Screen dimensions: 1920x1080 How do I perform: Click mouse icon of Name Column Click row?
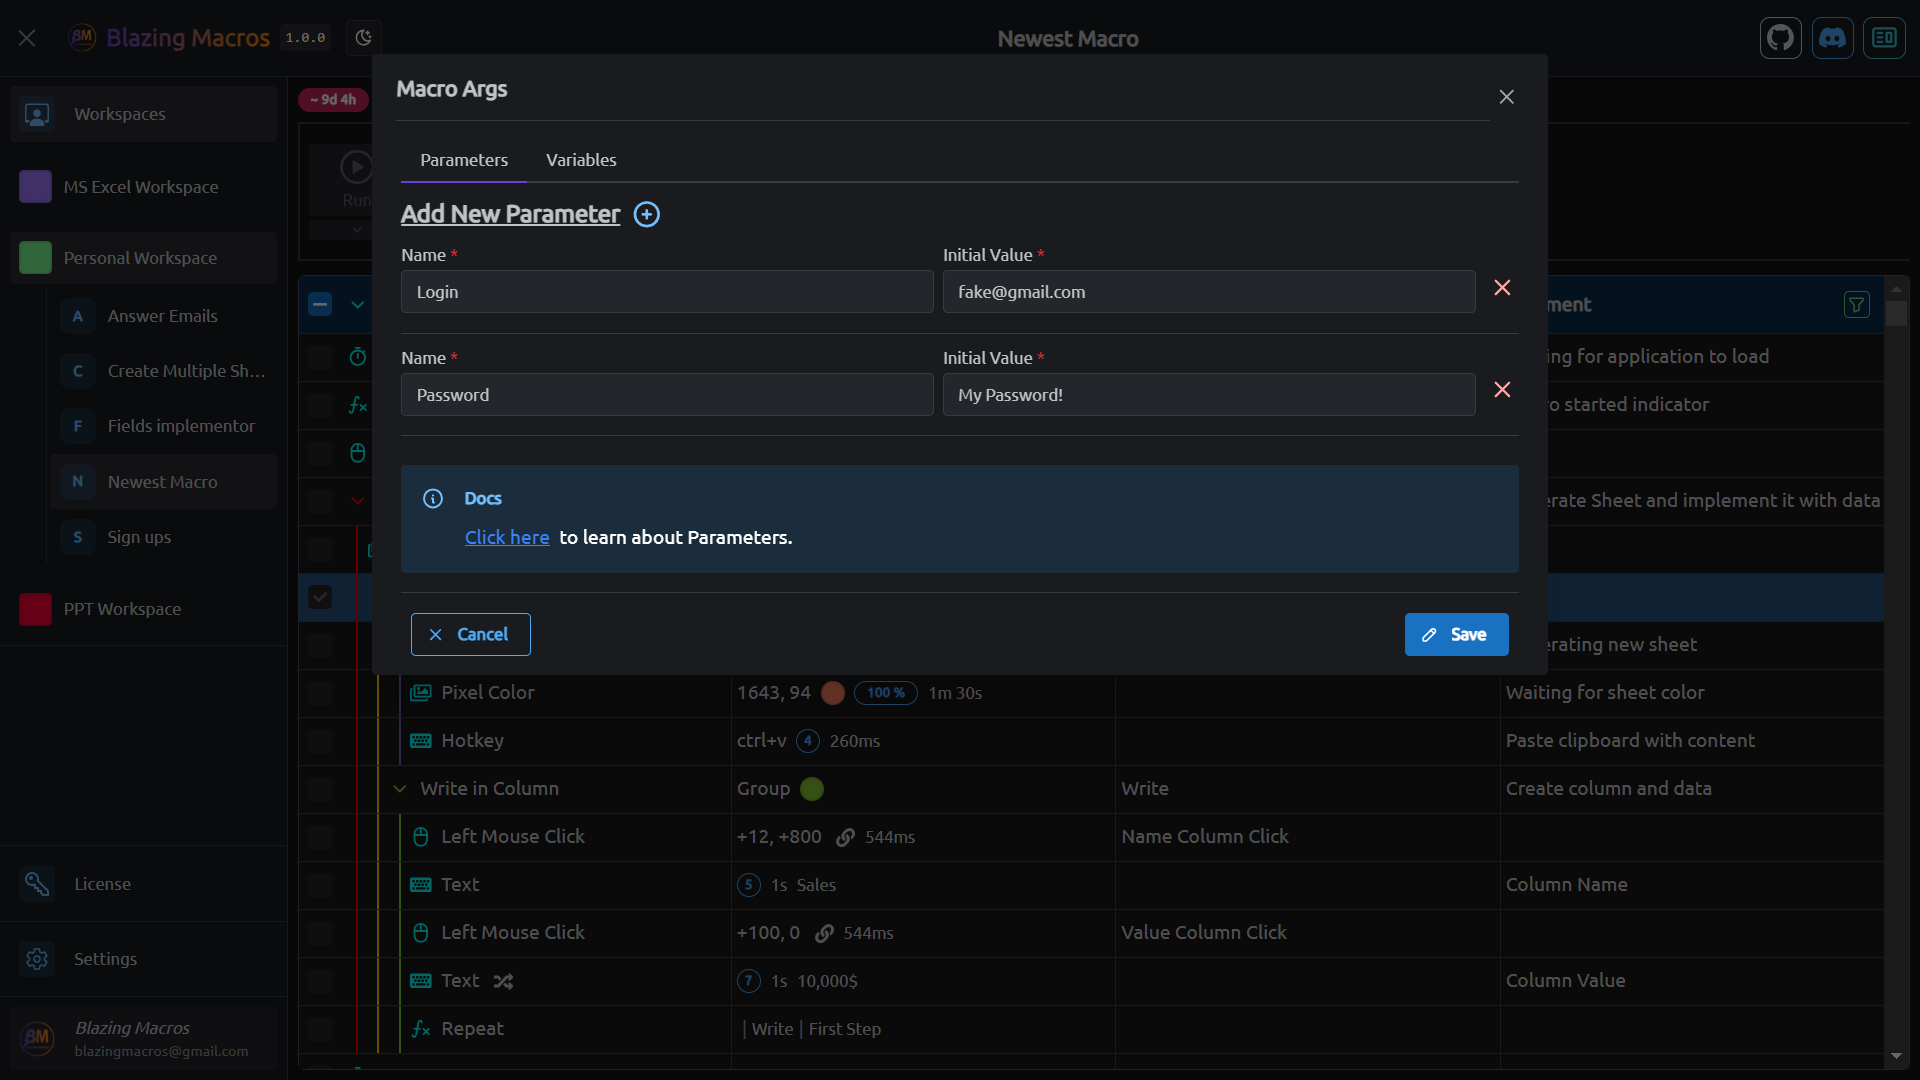point(421,837)
